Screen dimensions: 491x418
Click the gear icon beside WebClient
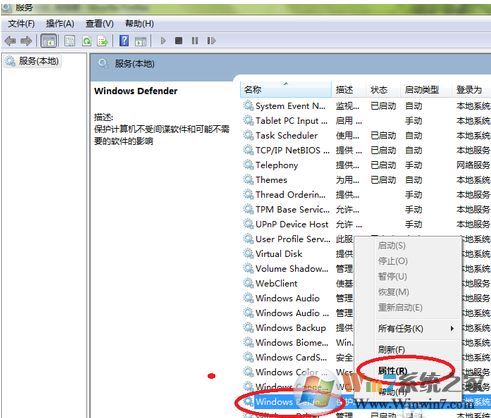tap(248, 283)
